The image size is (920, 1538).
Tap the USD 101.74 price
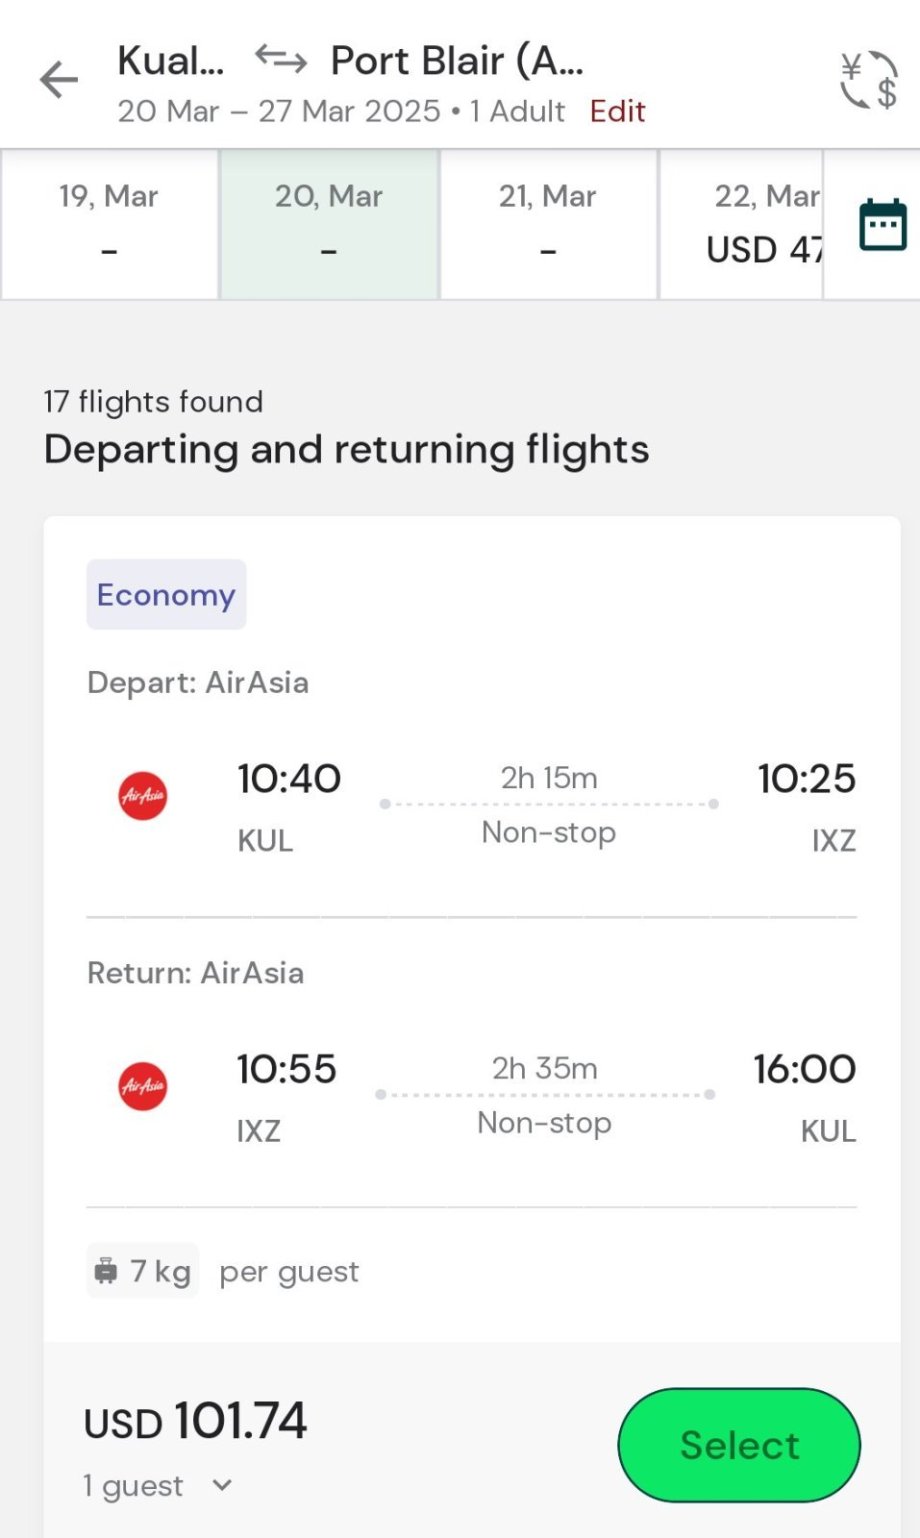click(196, 1422)
